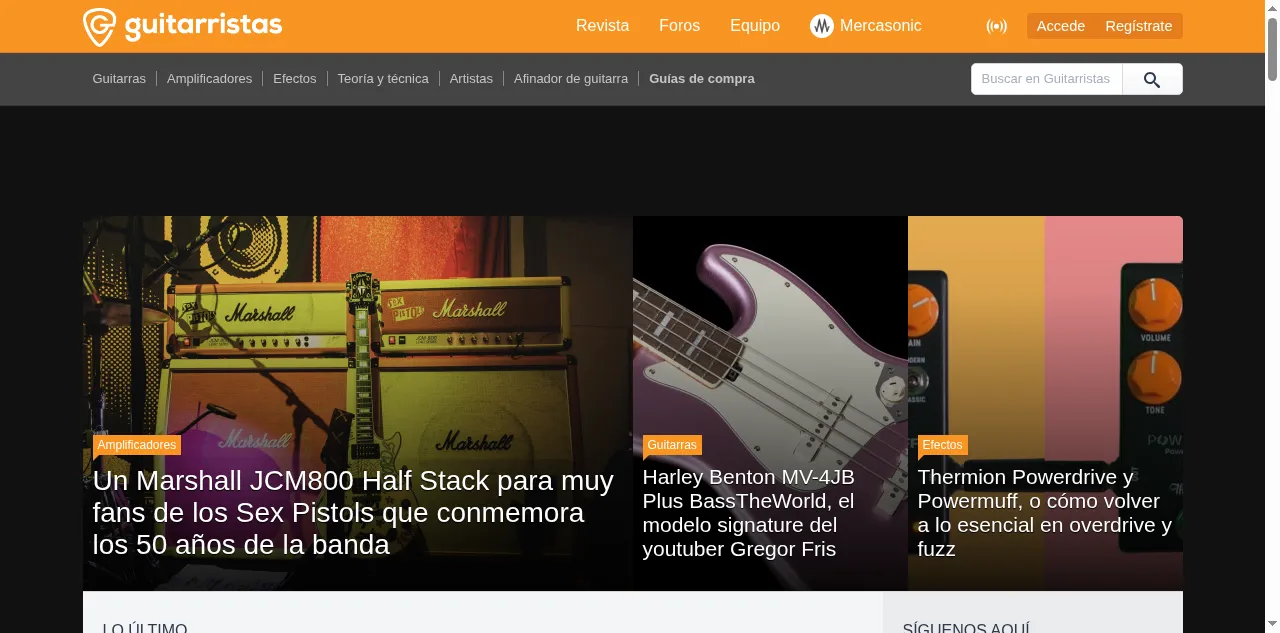Focus the Buscar en Guitarristas field
Image resolution: width=1280 pixels, height=633 pixels.
click(x=1046, y=79)
